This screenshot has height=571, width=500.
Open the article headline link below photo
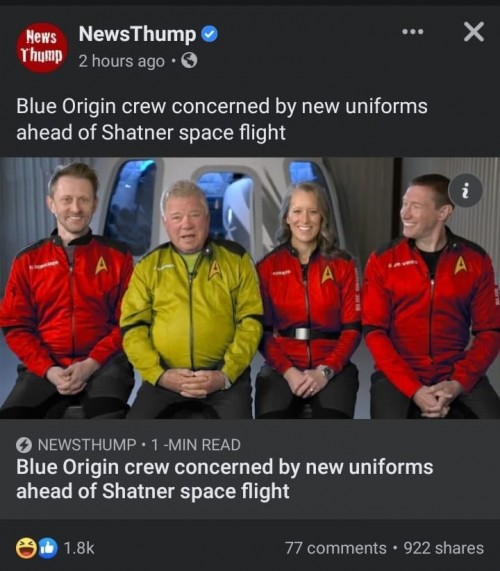point(224,479)
